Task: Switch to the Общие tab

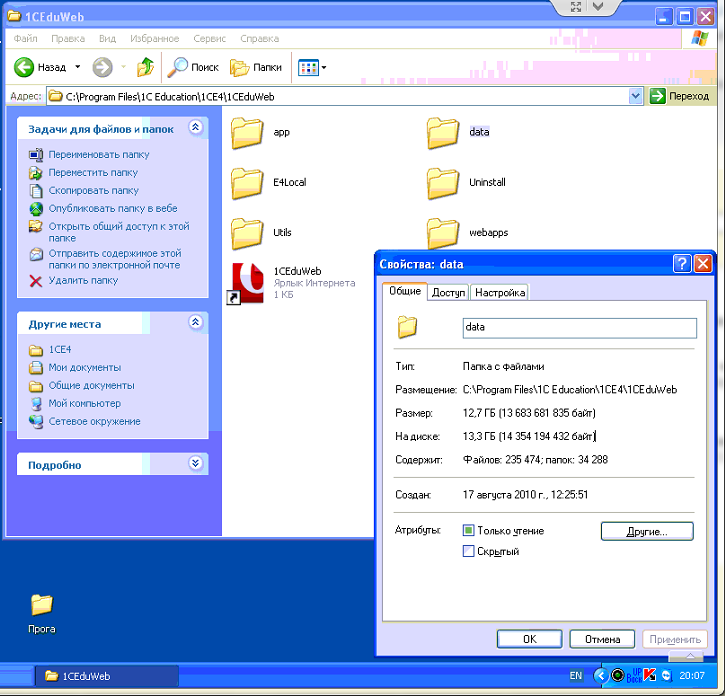Action: pyautogui.click(x=405, y=291)
